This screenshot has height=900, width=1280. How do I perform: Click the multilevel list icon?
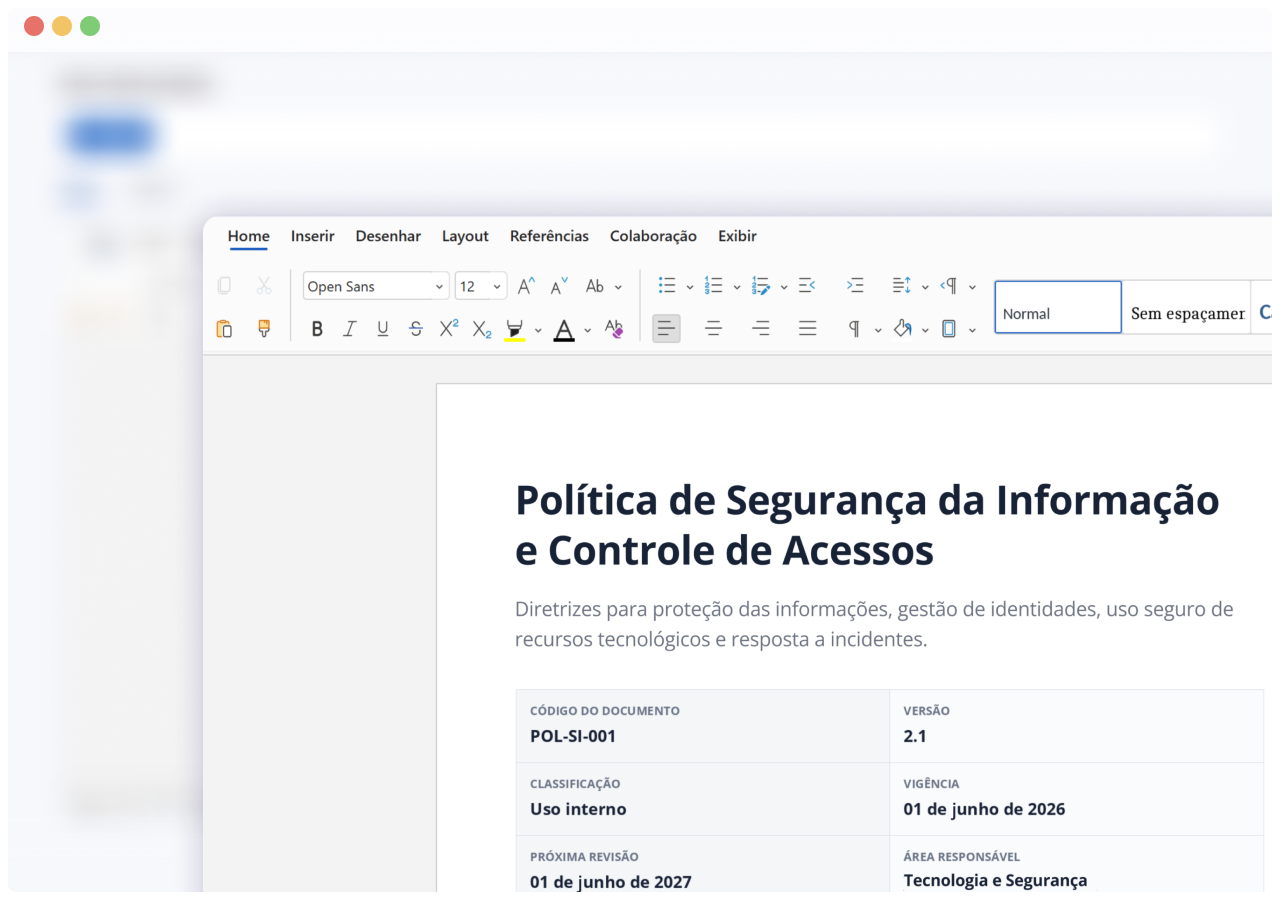[761, 286]
